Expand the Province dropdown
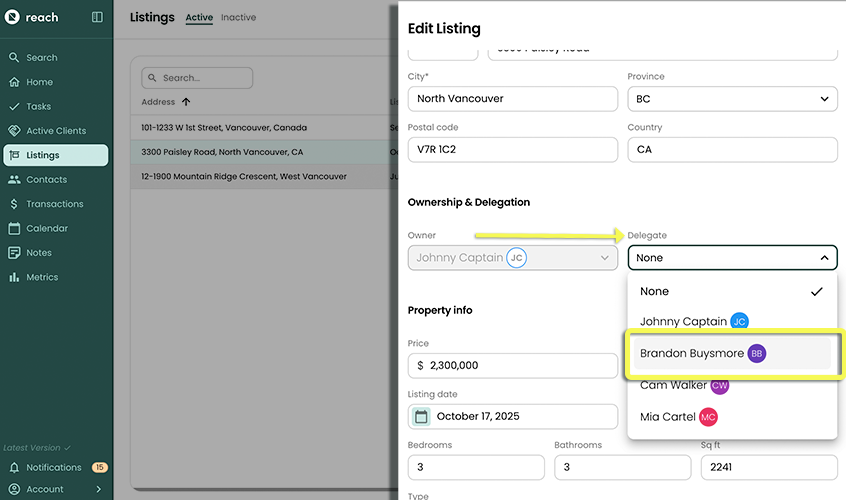The image size is (846, 500). point(731,99)
